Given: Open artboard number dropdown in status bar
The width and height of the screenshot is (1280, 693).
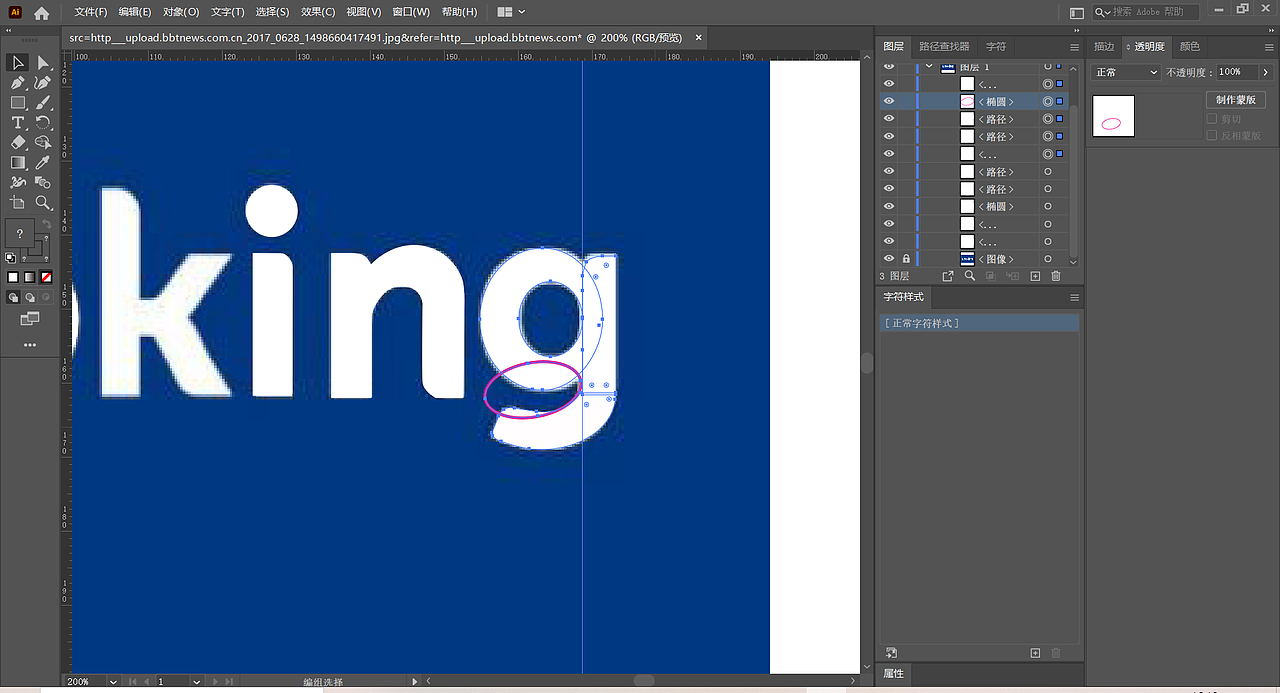Looking at the screenshot, I should pos(196,681).
